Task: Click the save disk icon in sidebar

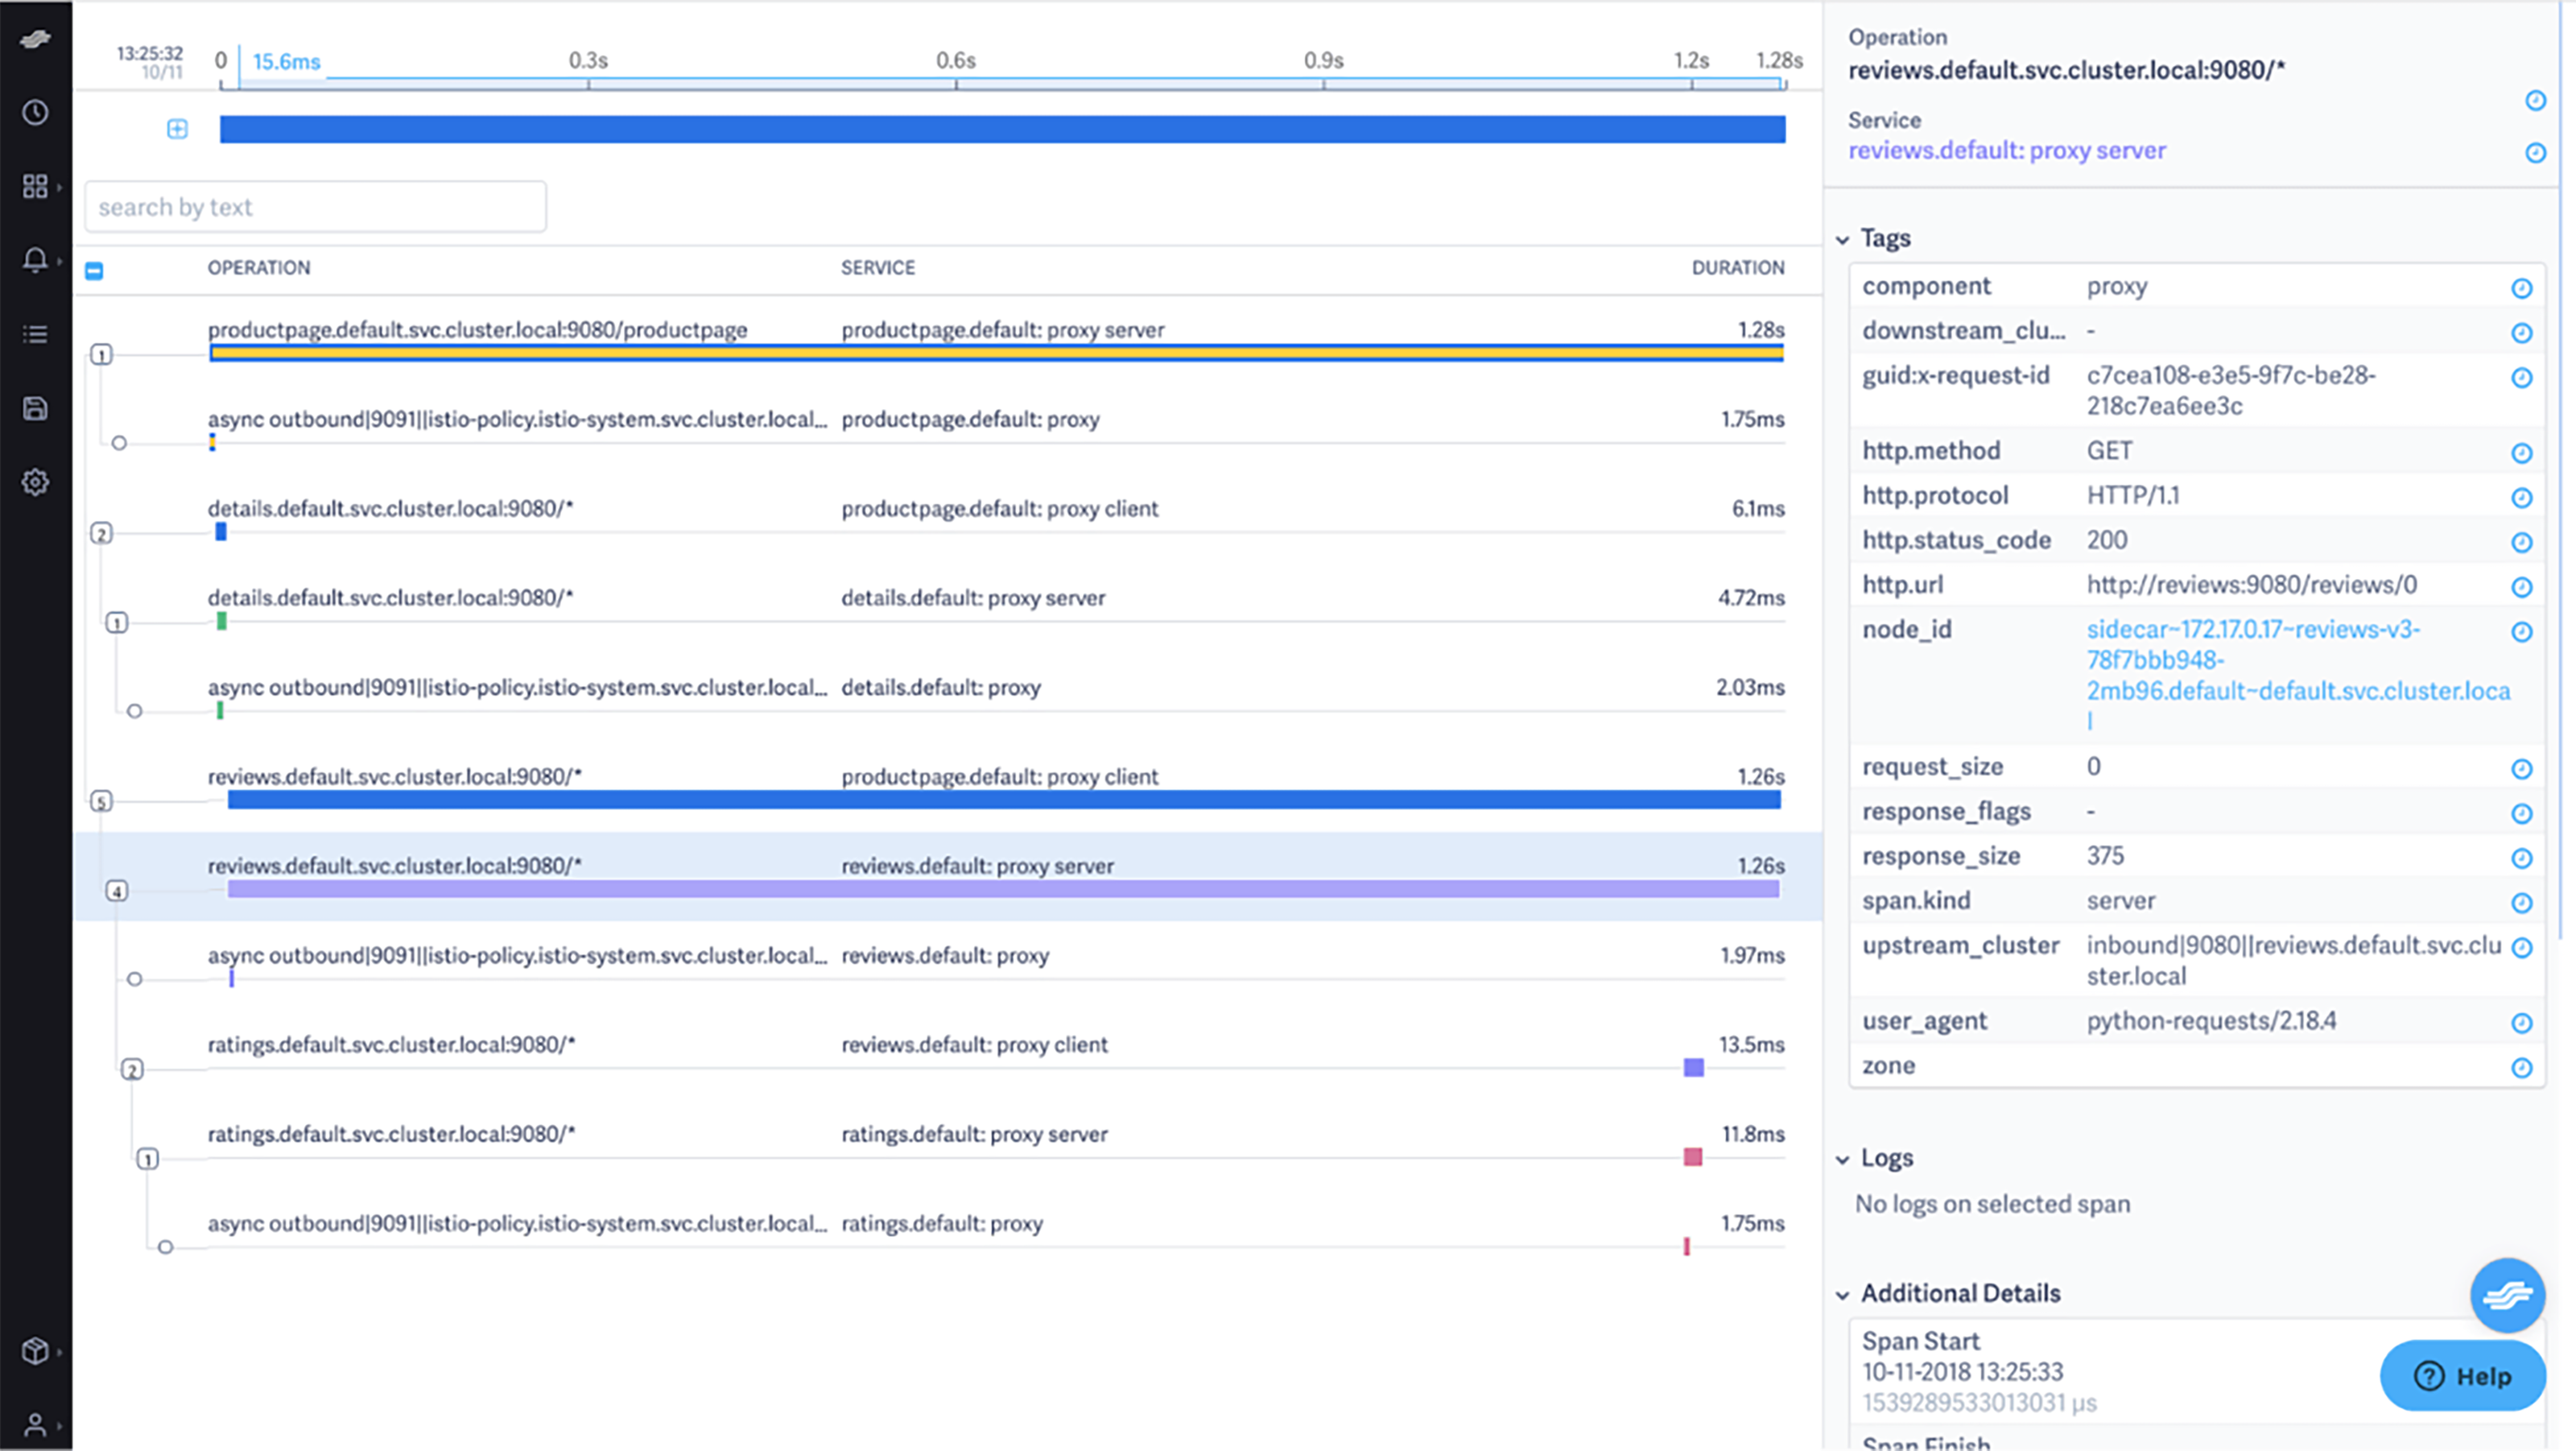Action: click(x=35, y=408)
